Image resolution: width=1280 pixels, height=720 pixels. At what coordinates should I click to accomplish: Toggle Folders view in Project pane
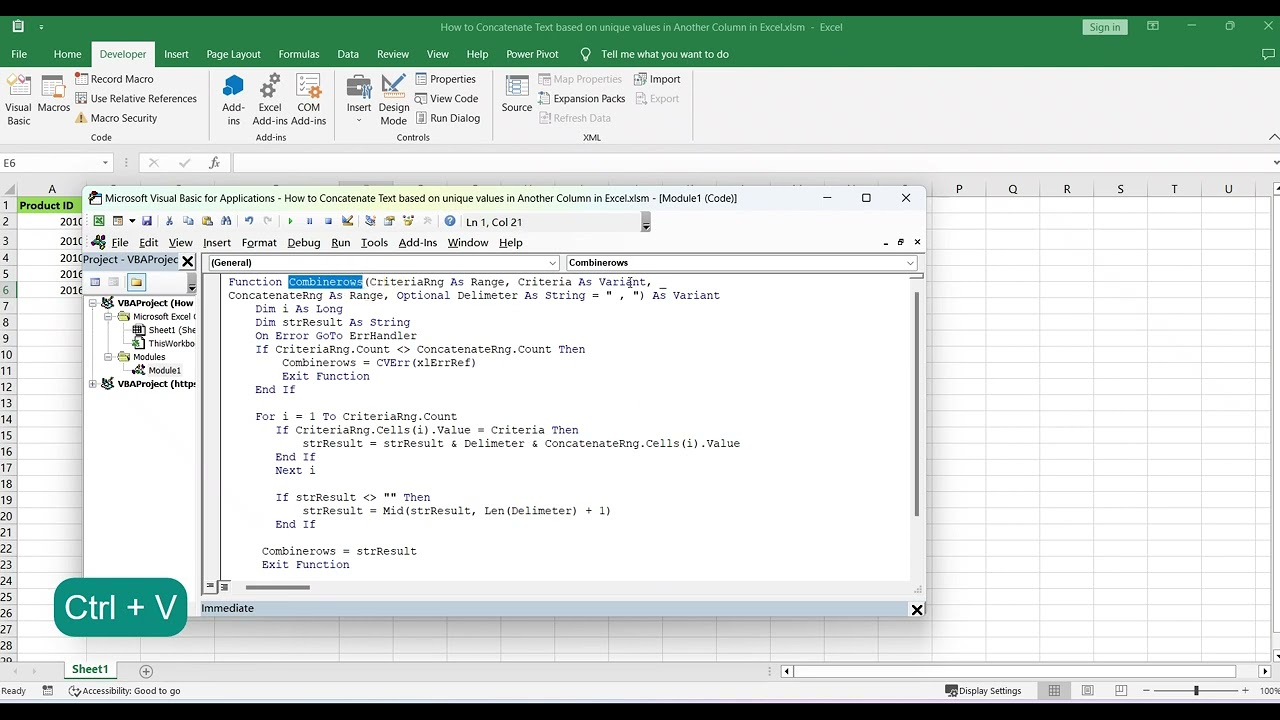pos(136,282)
